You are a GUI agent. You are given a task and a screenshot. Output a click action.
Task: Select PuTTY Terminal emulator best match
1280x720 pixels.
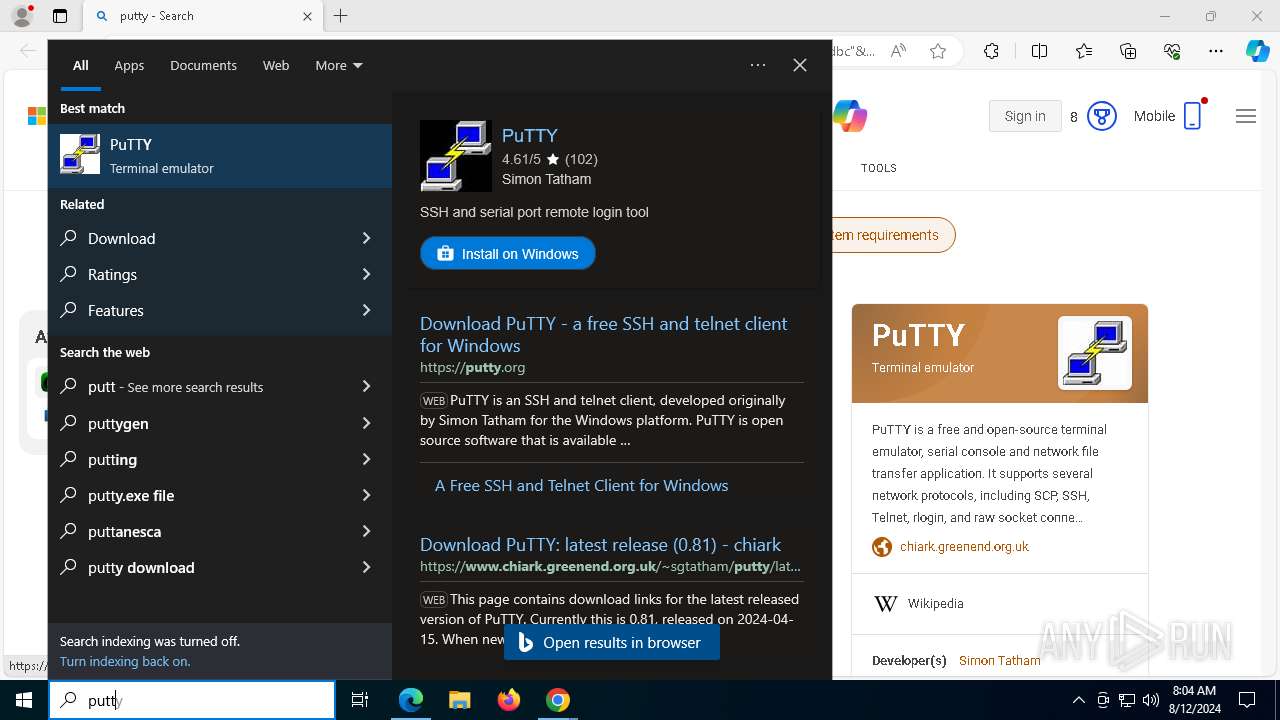pos(220,156)
